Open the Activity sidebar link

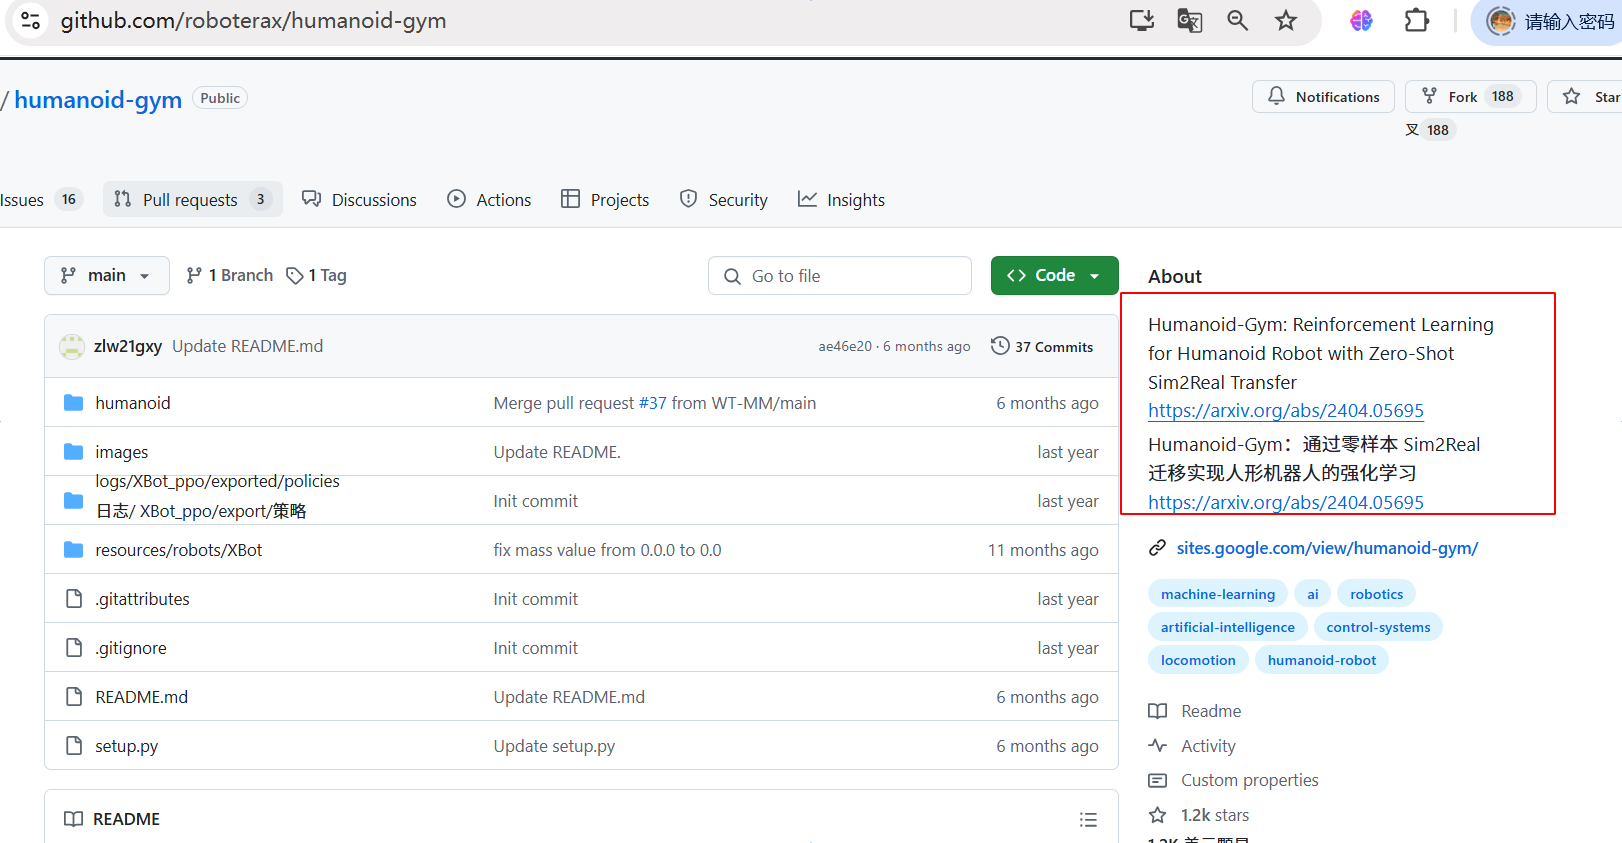point(1192,746)
